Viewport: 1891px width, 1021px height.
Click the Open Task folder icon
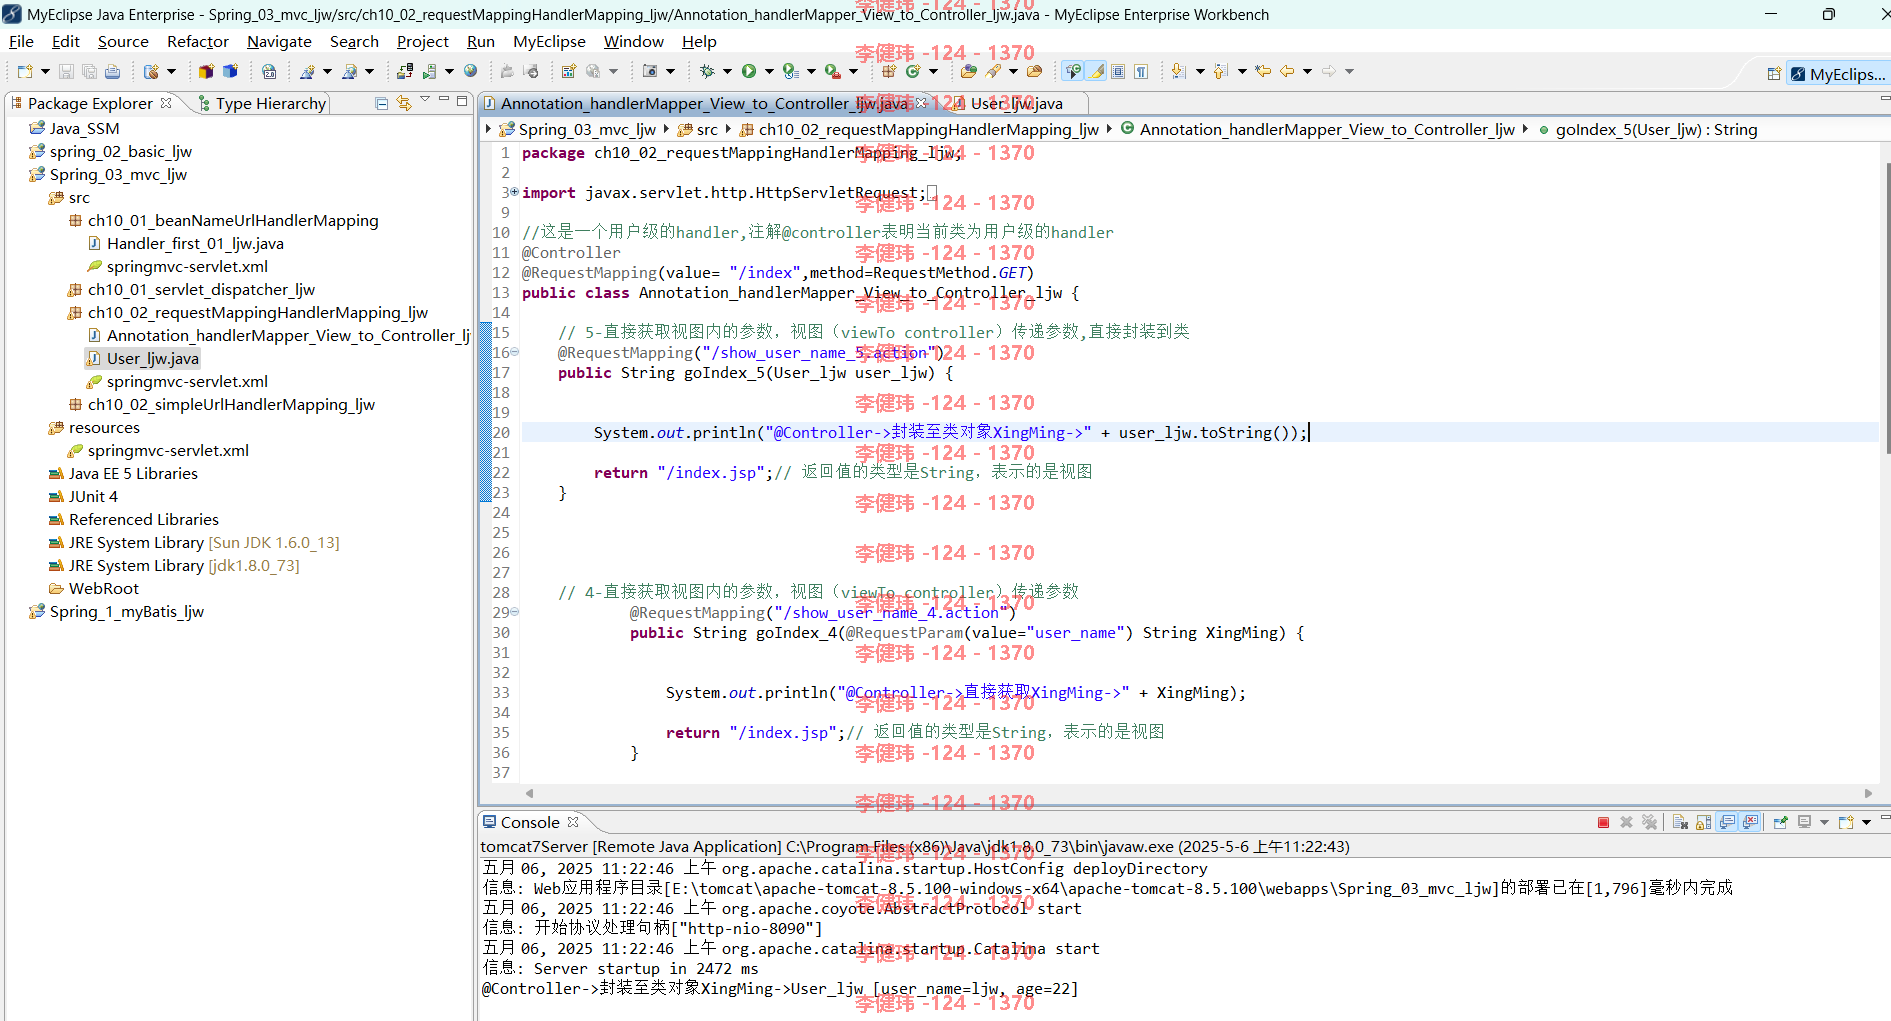pyautogui.click(x=1035, y=71)
